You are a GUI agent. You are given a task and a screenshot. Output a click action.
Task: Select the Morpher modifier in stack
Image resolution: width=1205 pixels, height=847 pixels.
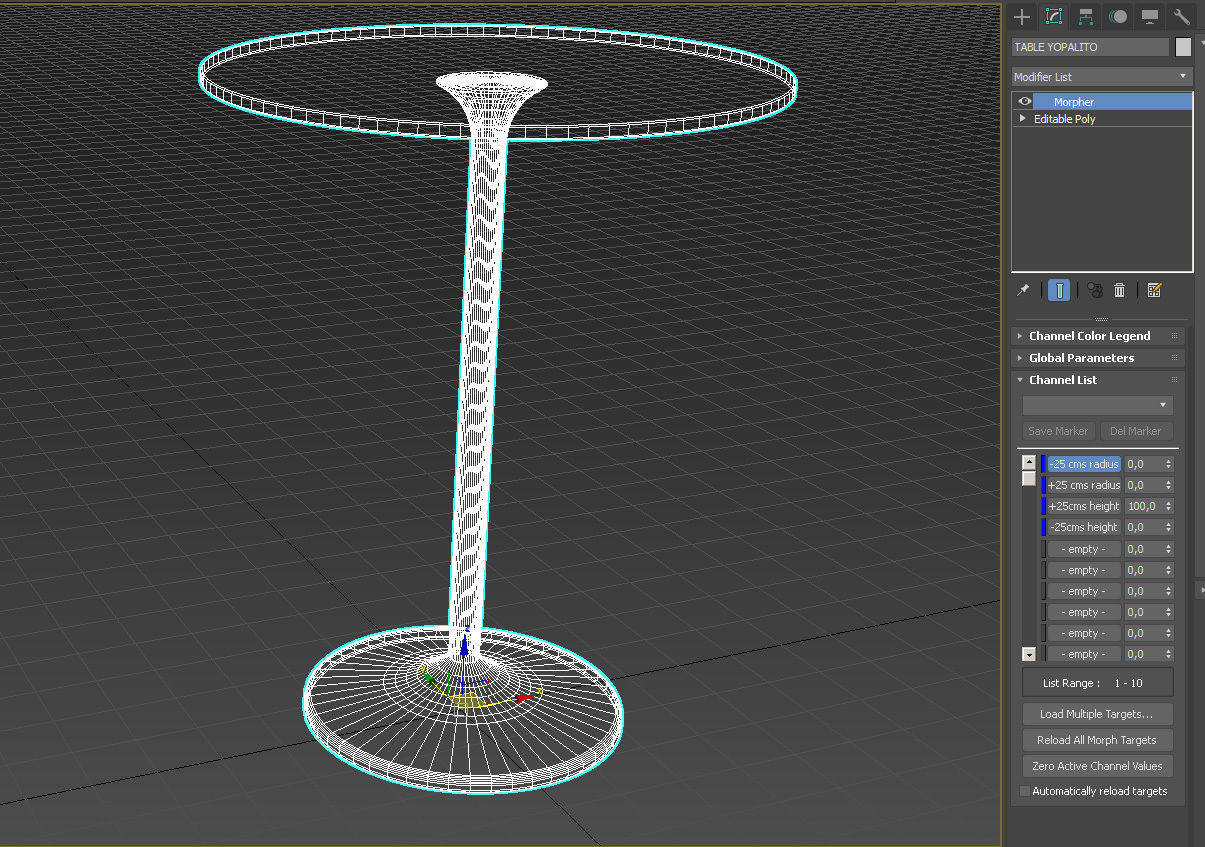(1112, 102)
